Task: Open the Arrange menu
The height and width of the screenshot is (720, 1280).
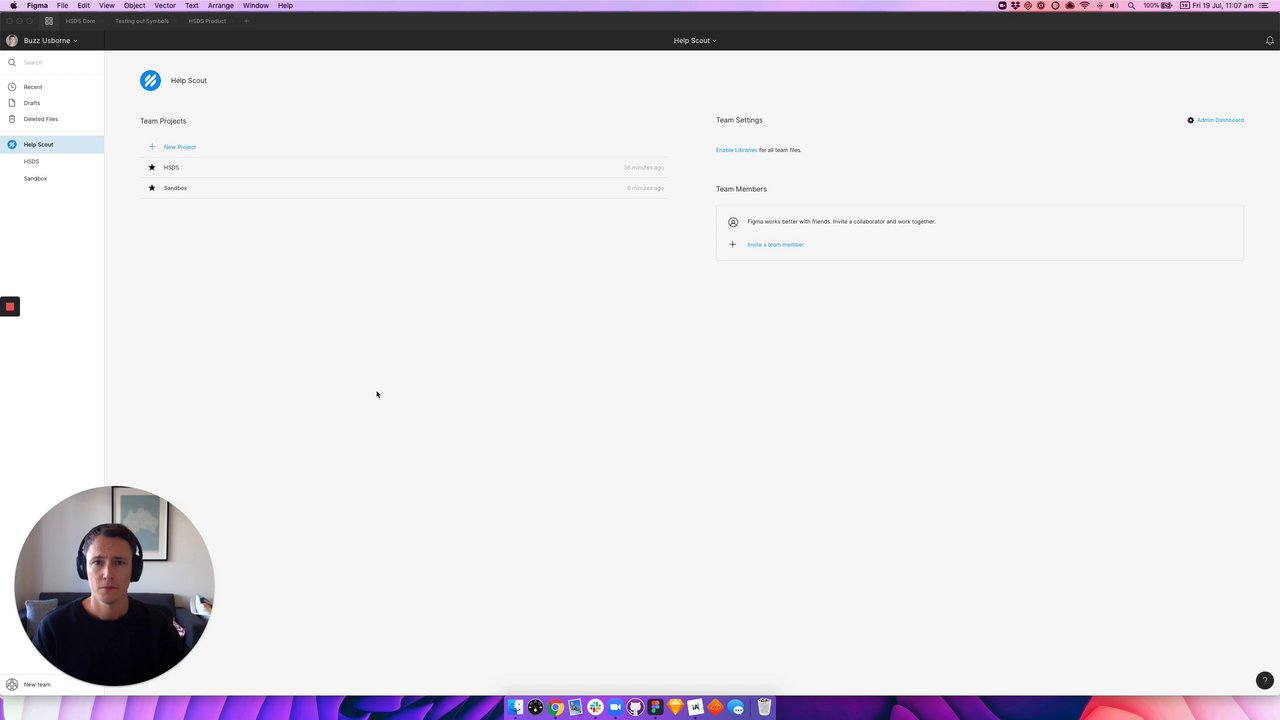Action: pyautogui.click(x=221, y=5)
